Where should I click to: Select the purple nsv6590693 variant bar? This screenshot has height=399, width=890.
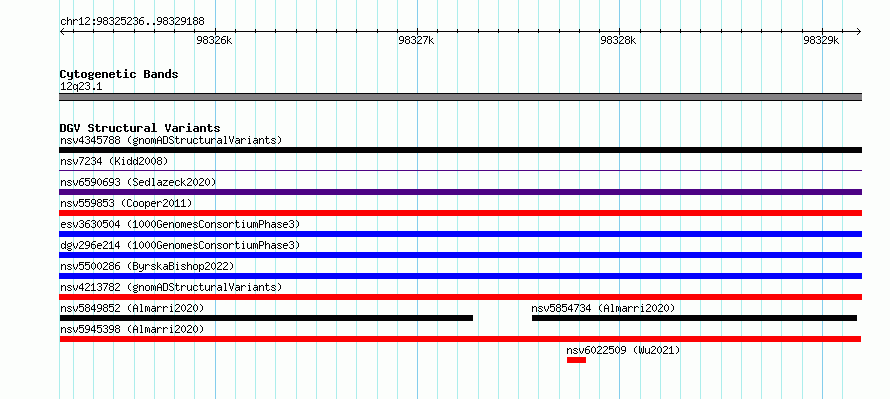pos(460,192)
